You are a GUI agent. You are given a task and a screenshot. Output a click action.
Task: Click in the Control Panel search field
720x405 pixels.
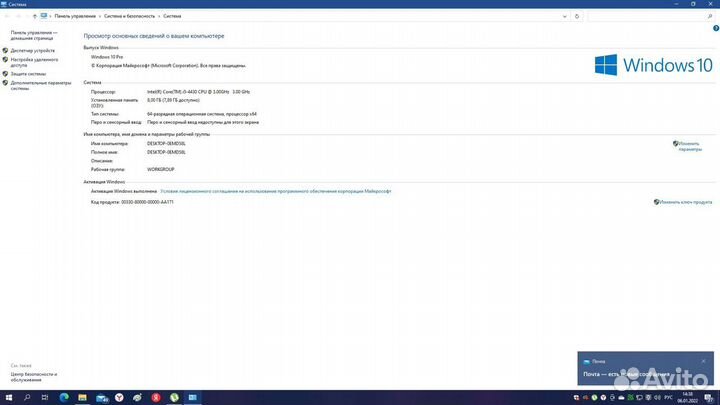coord(647,16)
